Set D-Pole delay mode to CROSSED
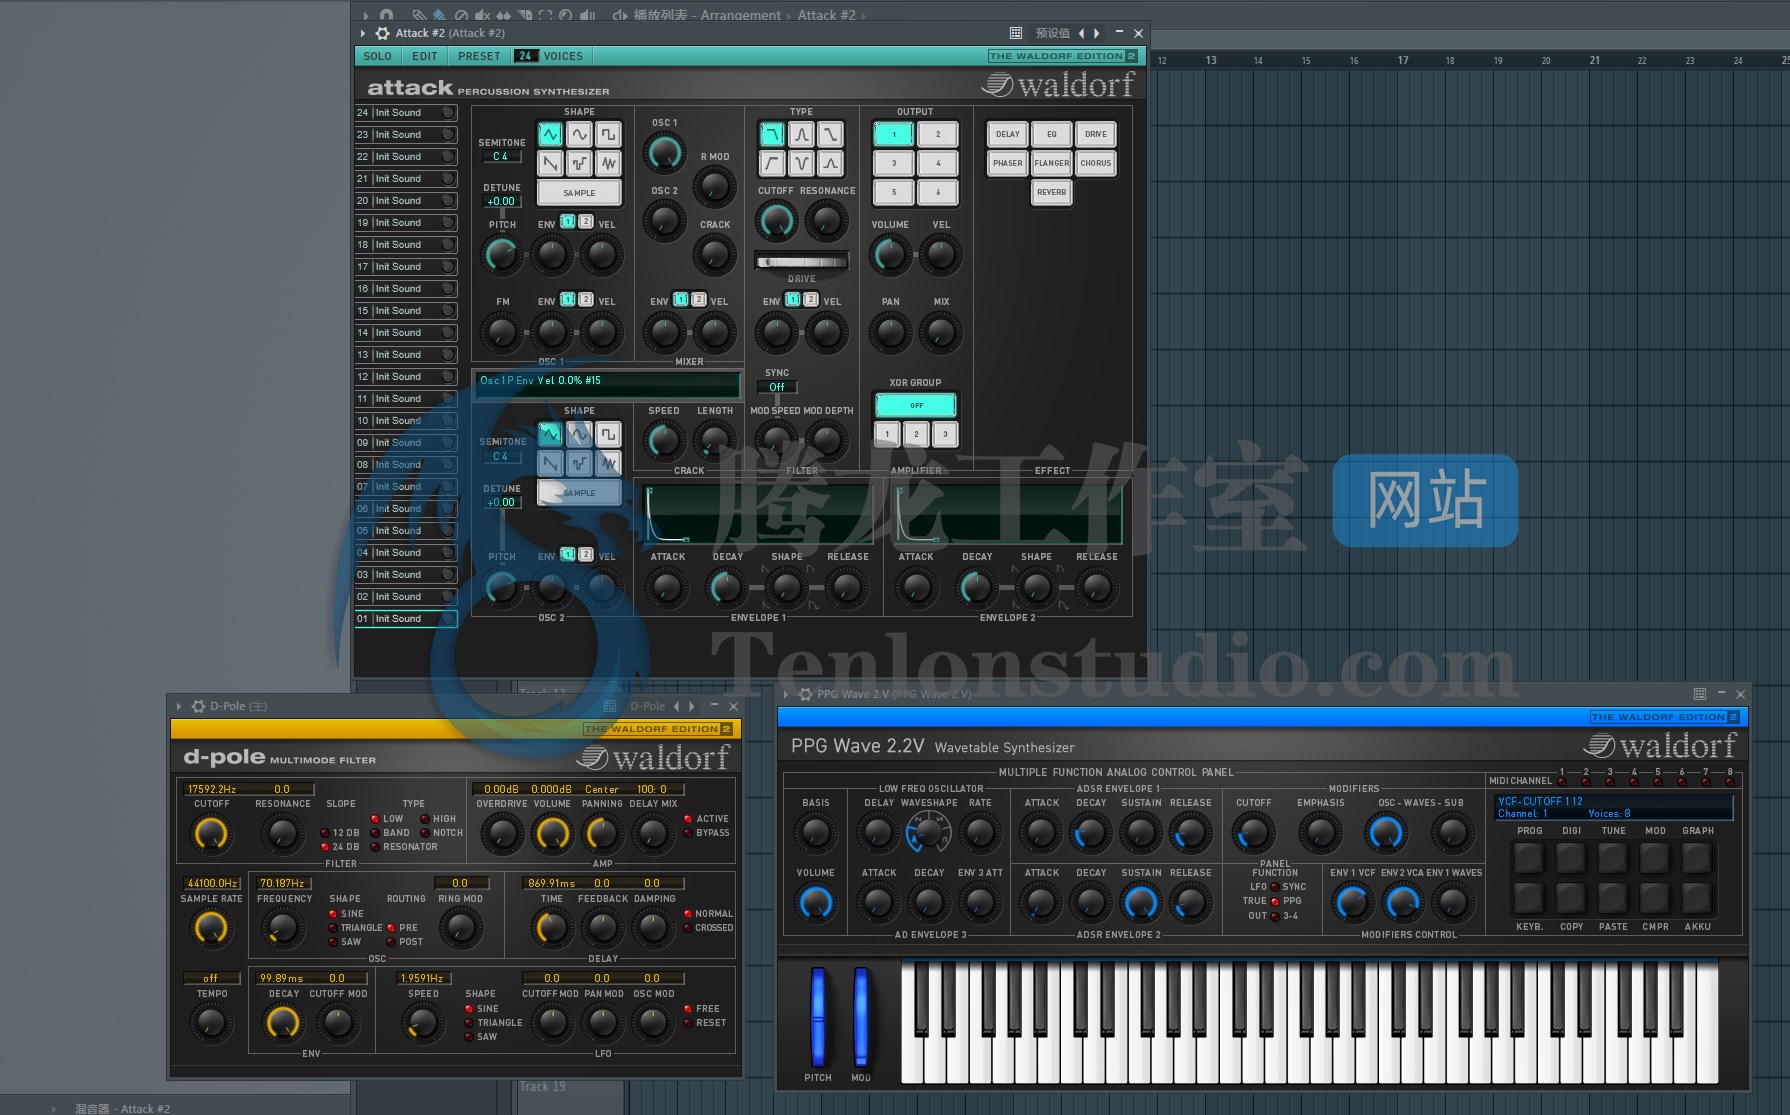1790x1115 pixels. click(x=708, y=928)
